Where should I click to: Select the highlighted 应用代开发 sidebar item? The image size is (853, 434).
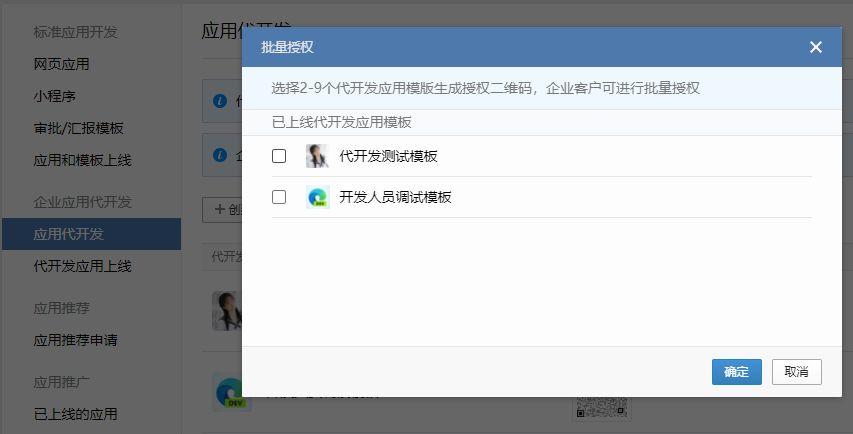coord(68,234)
